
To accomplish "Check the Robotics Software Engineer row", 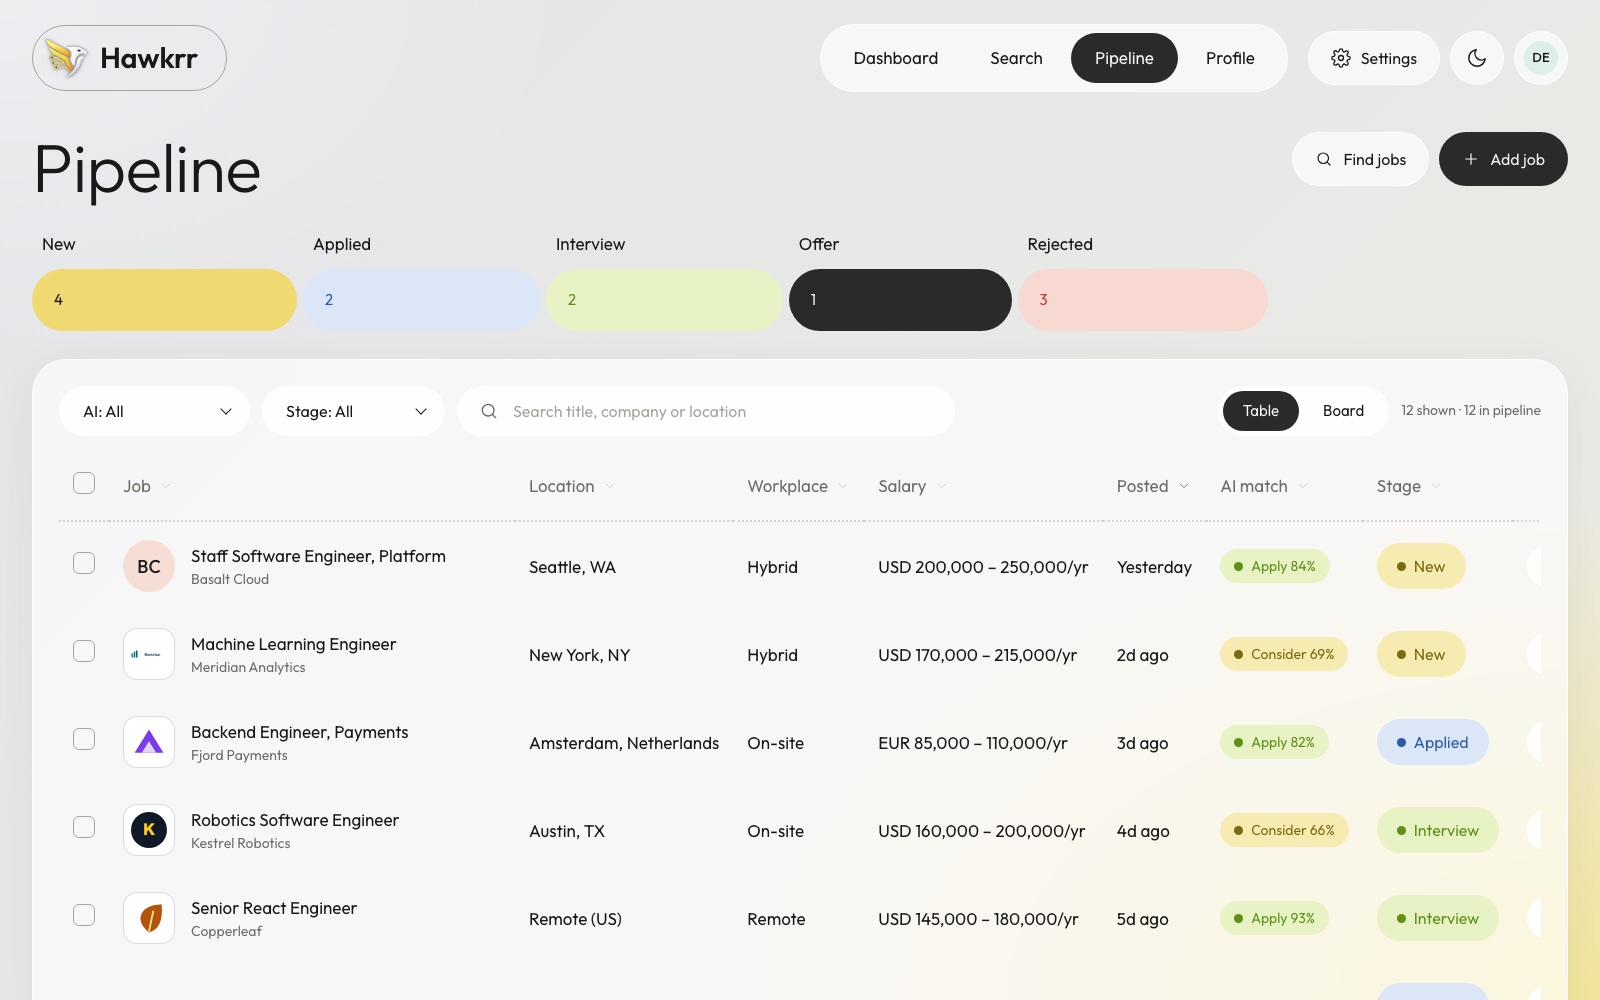I will 84,827.
